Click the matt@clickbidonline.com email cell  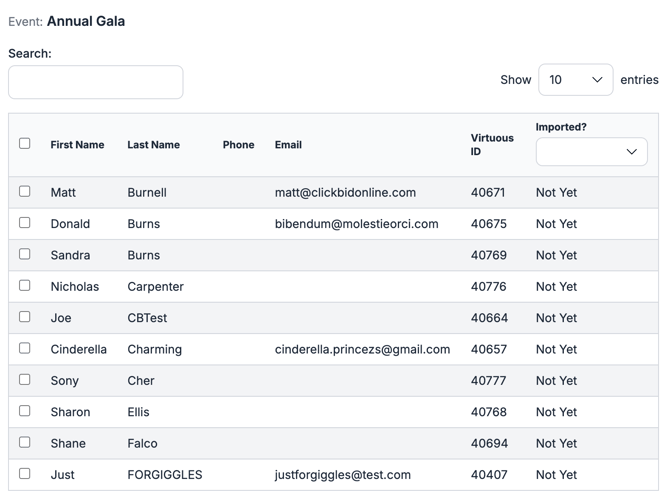coord(345,193)
